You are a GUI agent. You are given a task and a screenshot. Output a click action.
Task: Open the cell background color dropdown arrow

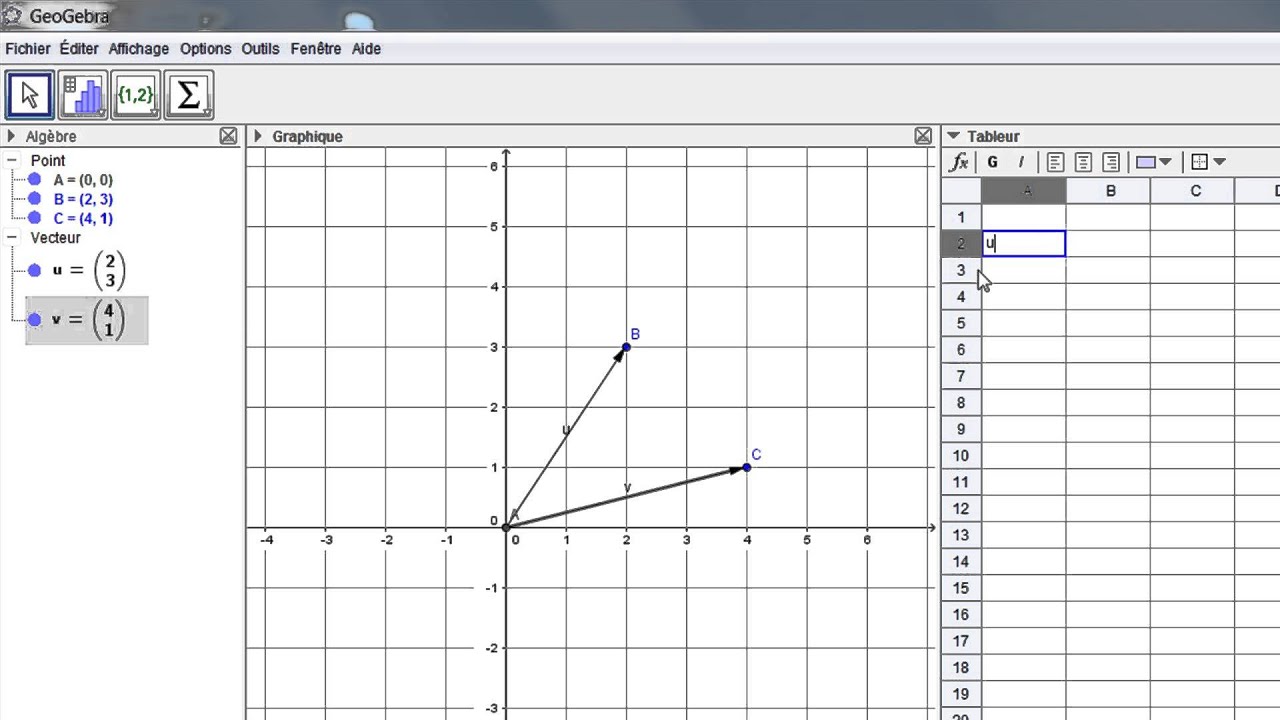[1165, 162]
